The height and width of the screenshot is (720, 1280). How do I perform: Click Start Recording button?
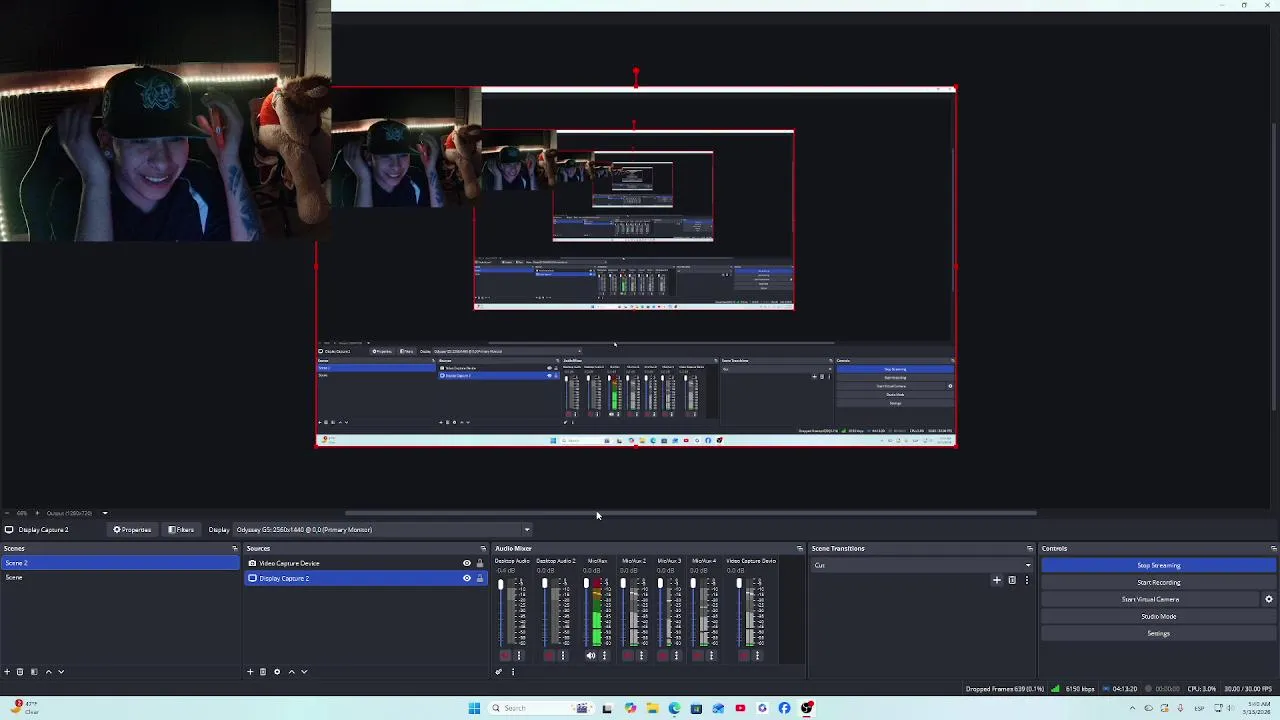tap(1158, 582)
